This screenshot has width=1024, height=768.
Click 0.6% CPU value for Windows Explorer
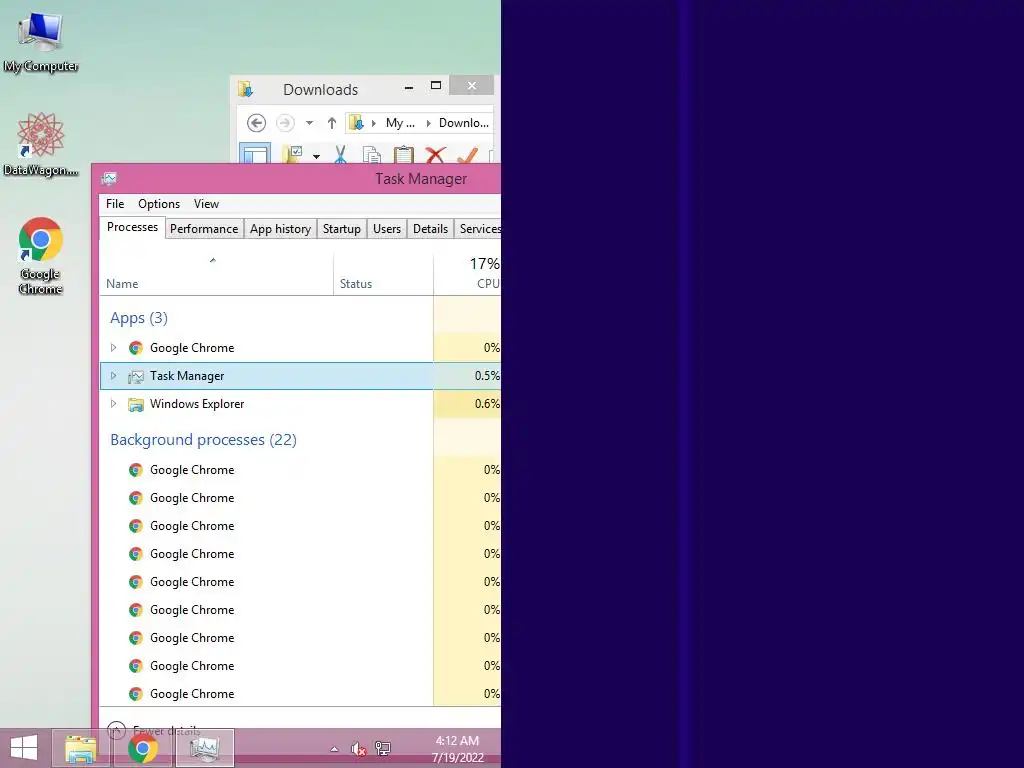point(487,404)
